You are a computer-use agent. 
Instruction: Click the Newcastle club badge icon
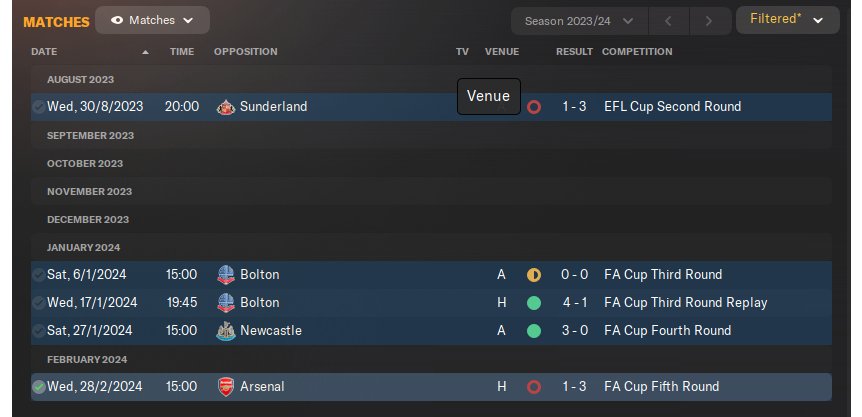click(x=225, y=331)
